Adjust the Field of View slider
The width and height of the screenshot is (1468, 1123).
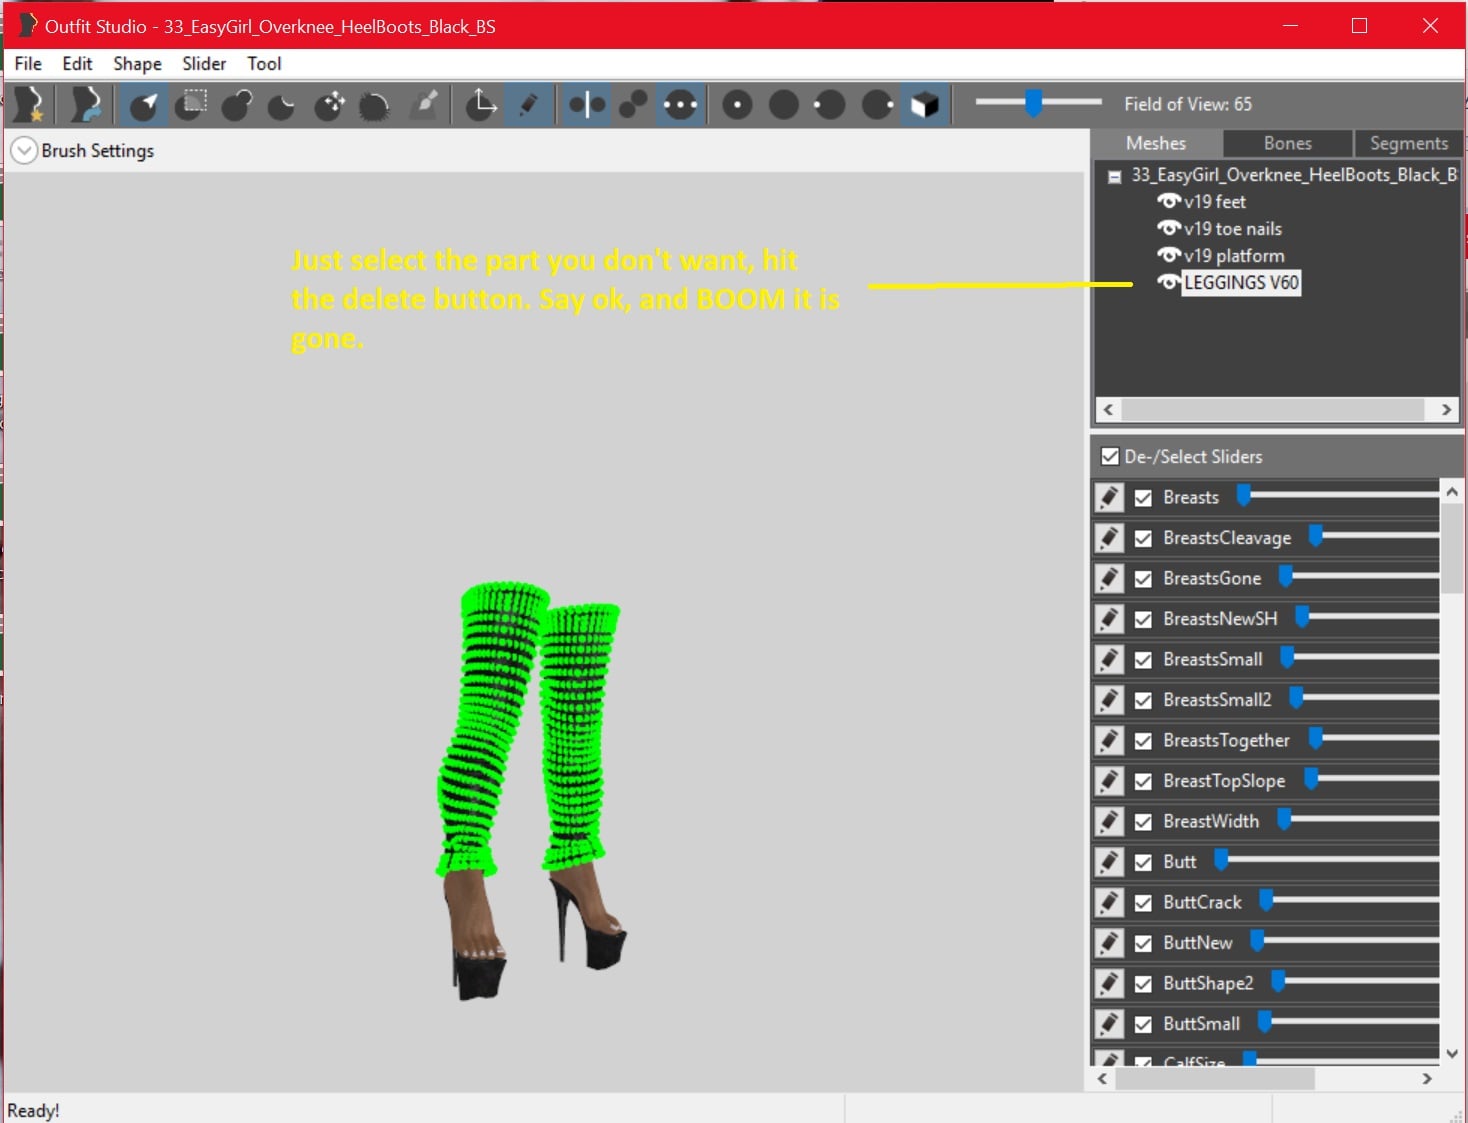point(1035,103)
